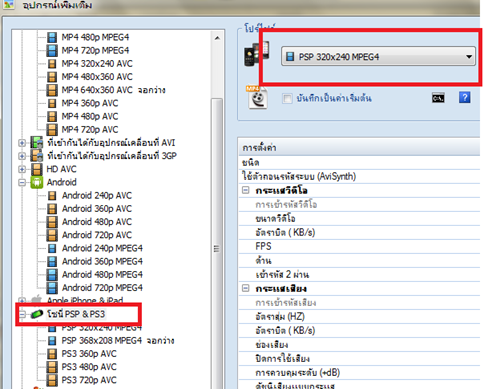484x389 pixels.
Task: Click the Android 240p AVC icon
Action: pos(52,195)
